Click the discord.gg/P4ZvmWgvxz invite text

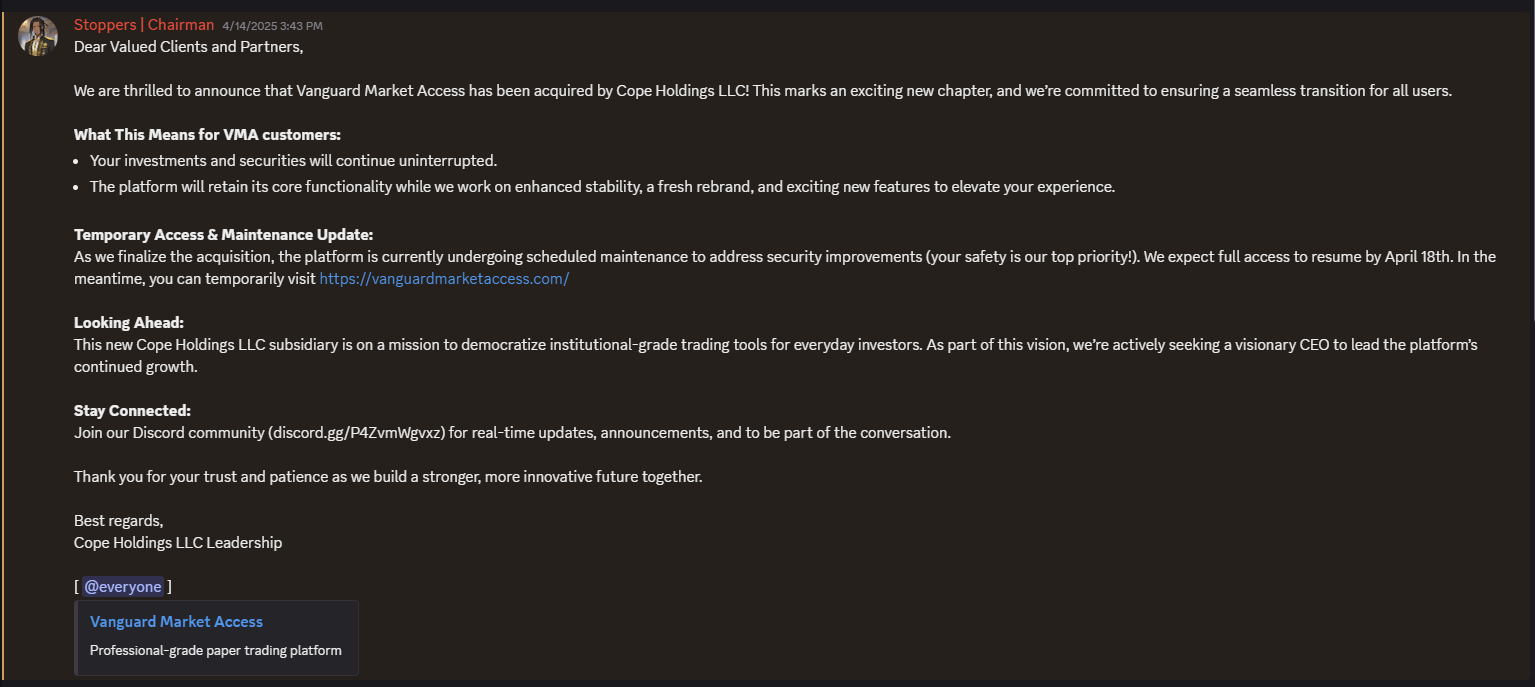(356, 433)
